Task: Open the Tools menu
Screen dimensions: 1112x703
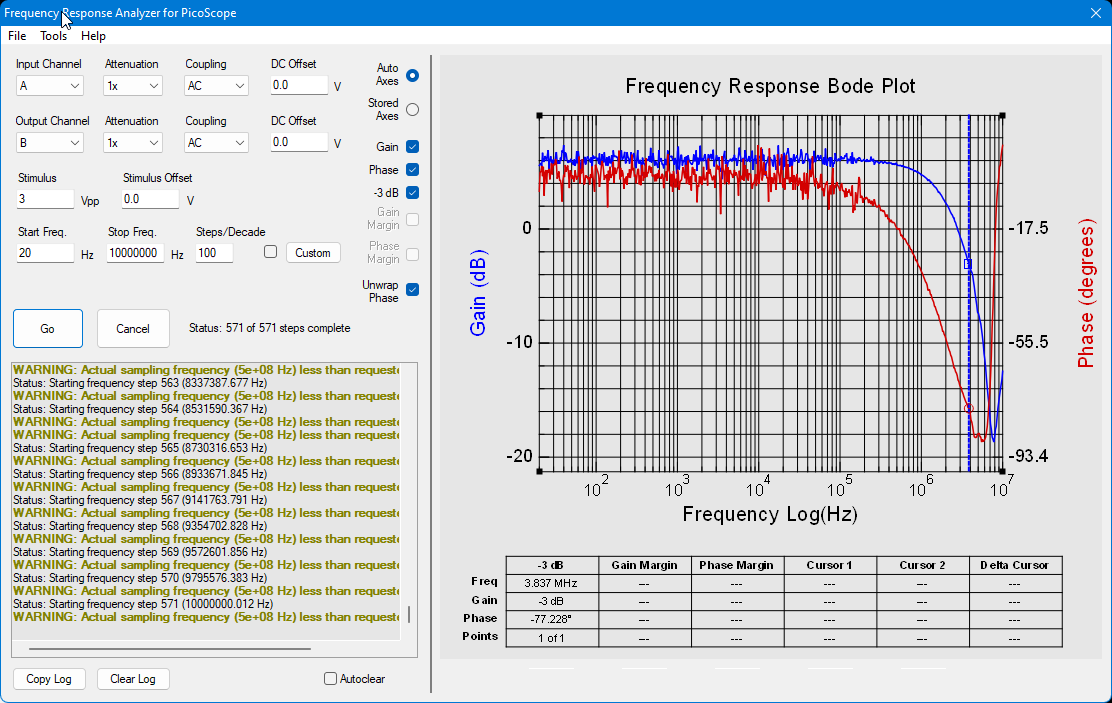Action: [x=53, y=35]
